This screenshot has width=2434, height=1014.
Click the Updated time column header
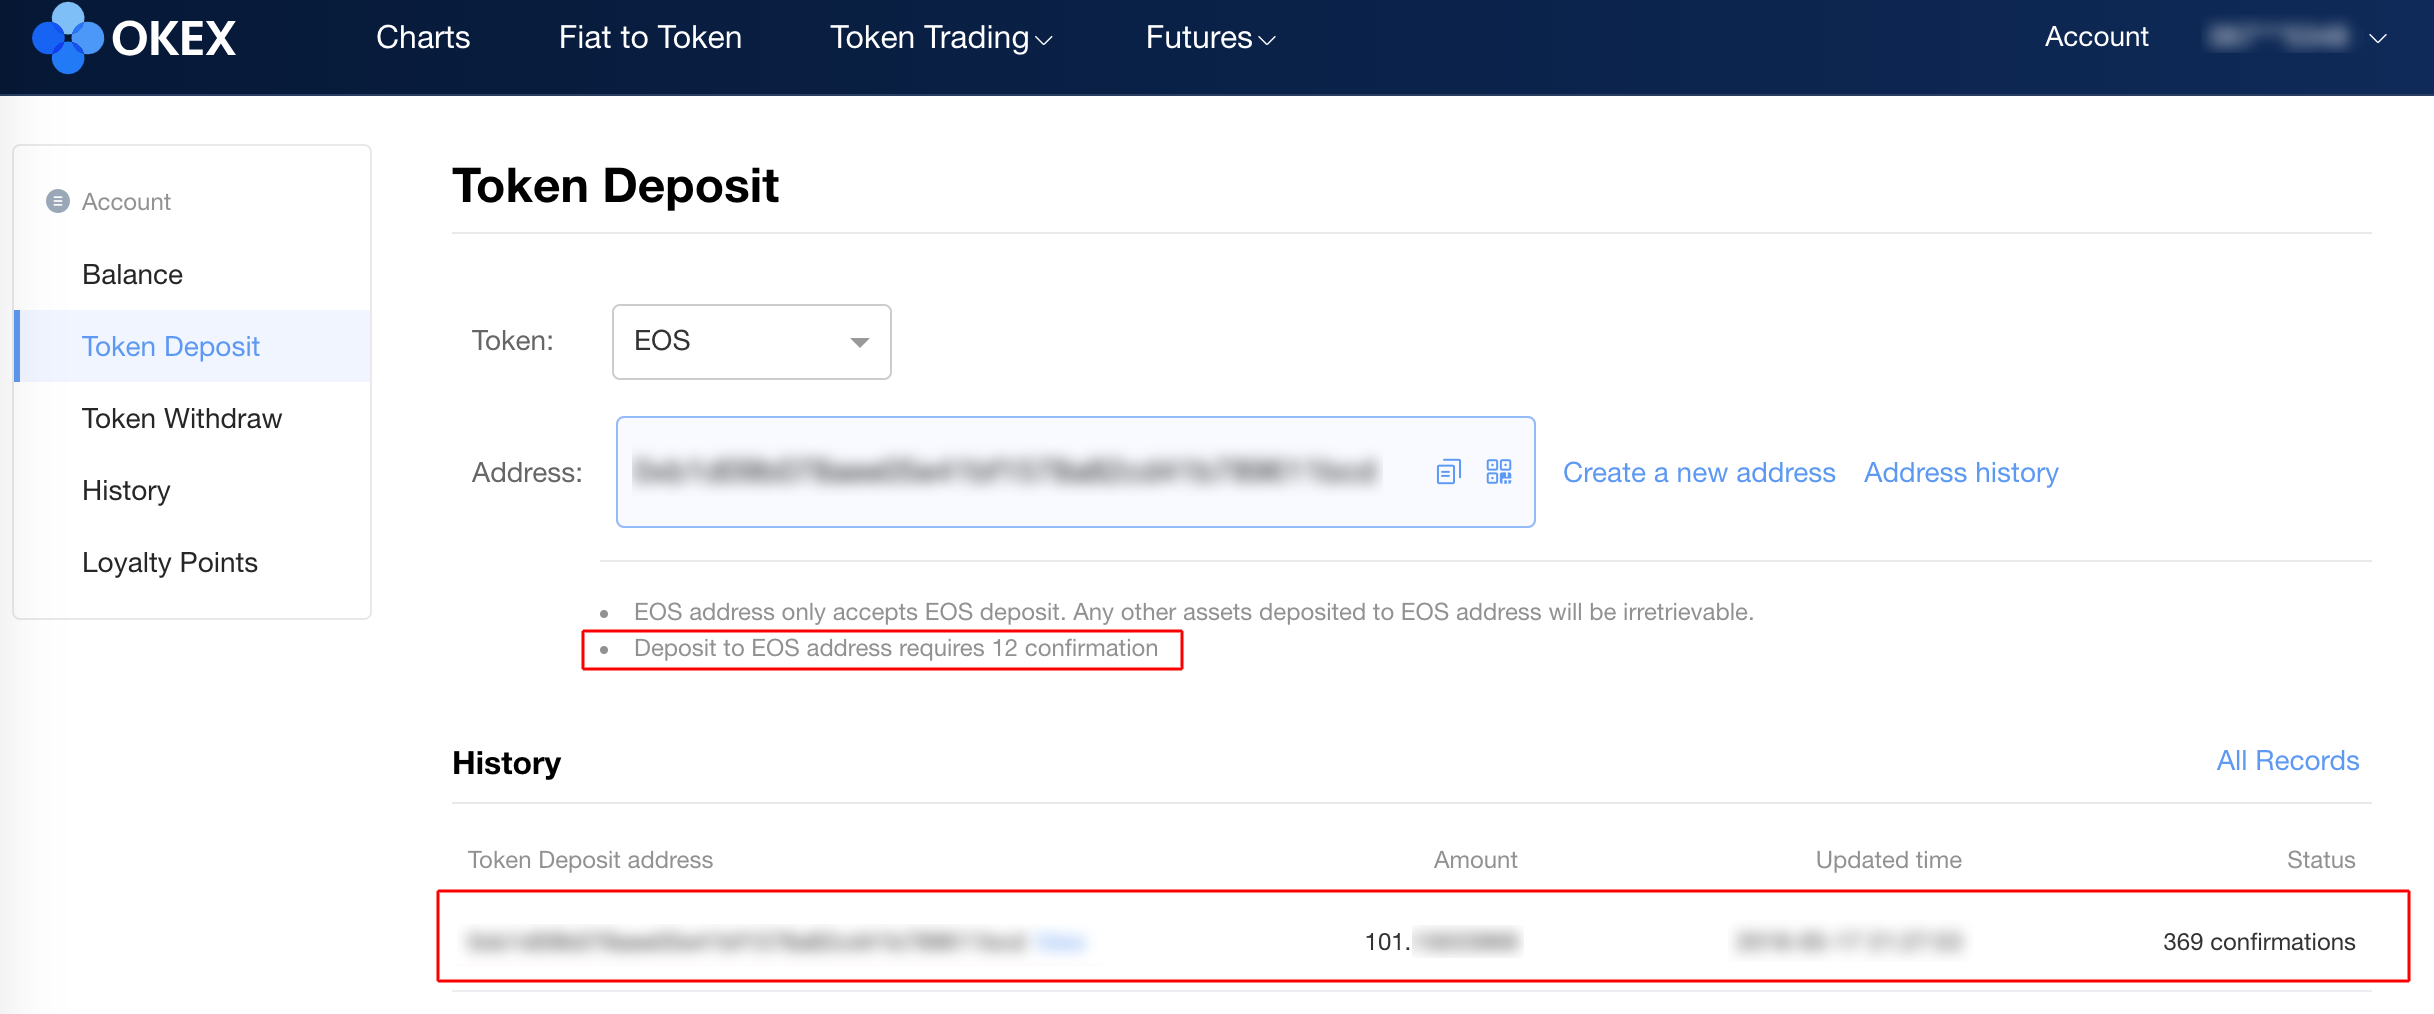pyautogui.click(x=1888, y=860)
